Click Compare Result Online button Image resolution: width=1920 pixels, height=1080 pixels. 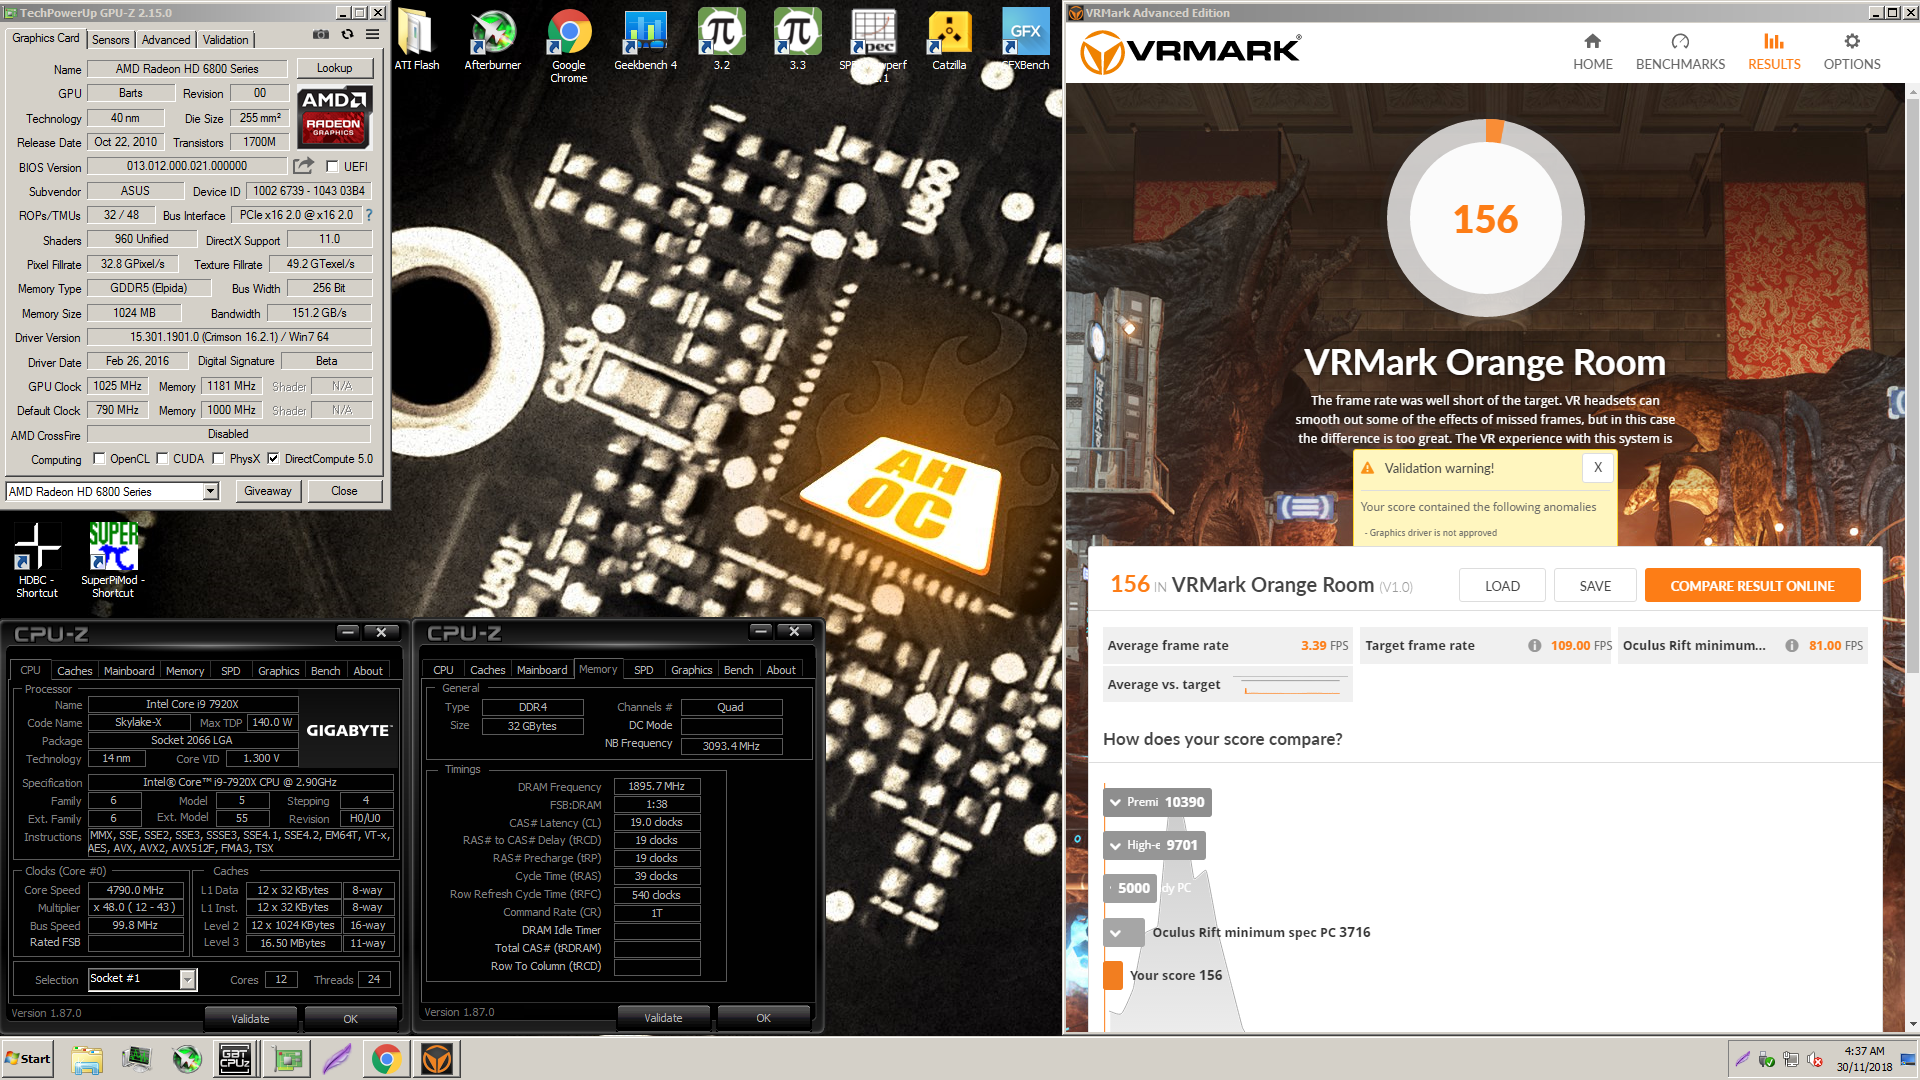click(1752, 586)
